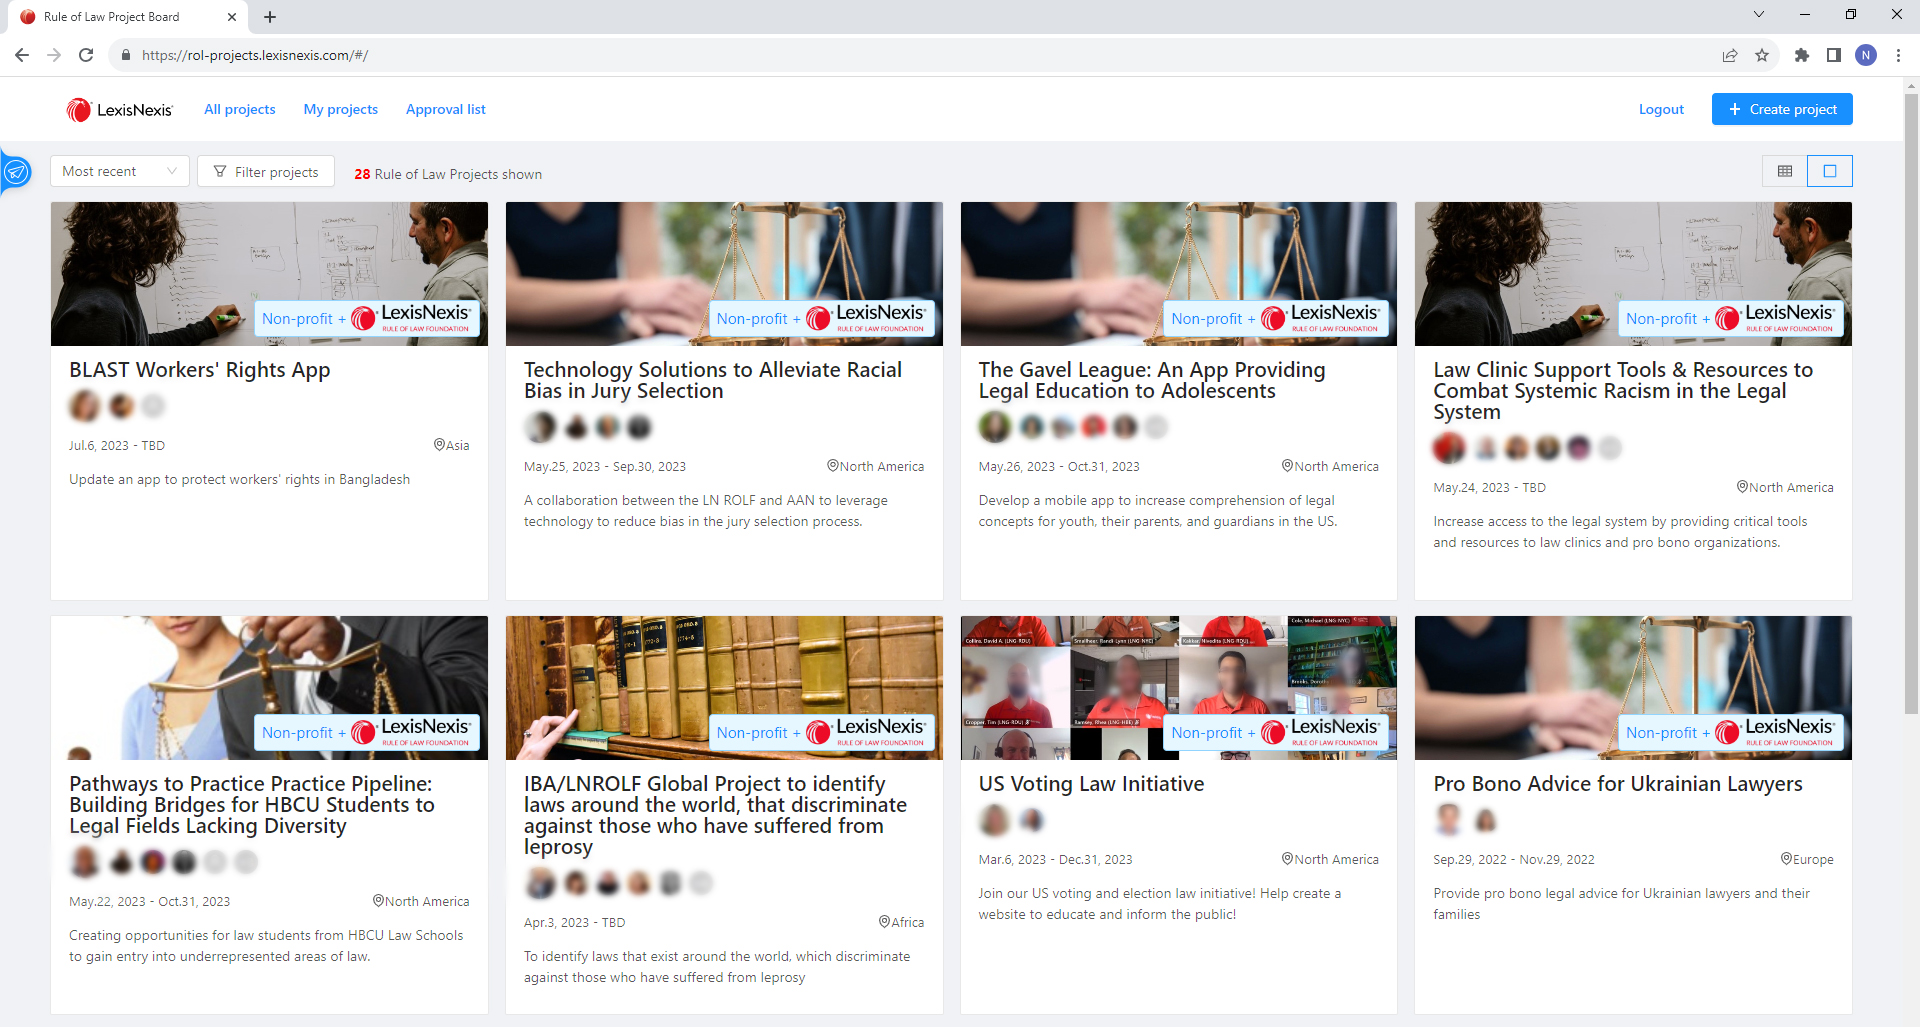The image size is (1920, 1027).
Task: Open Chrome profile avatar N
Action: [x=1866, y=55]
